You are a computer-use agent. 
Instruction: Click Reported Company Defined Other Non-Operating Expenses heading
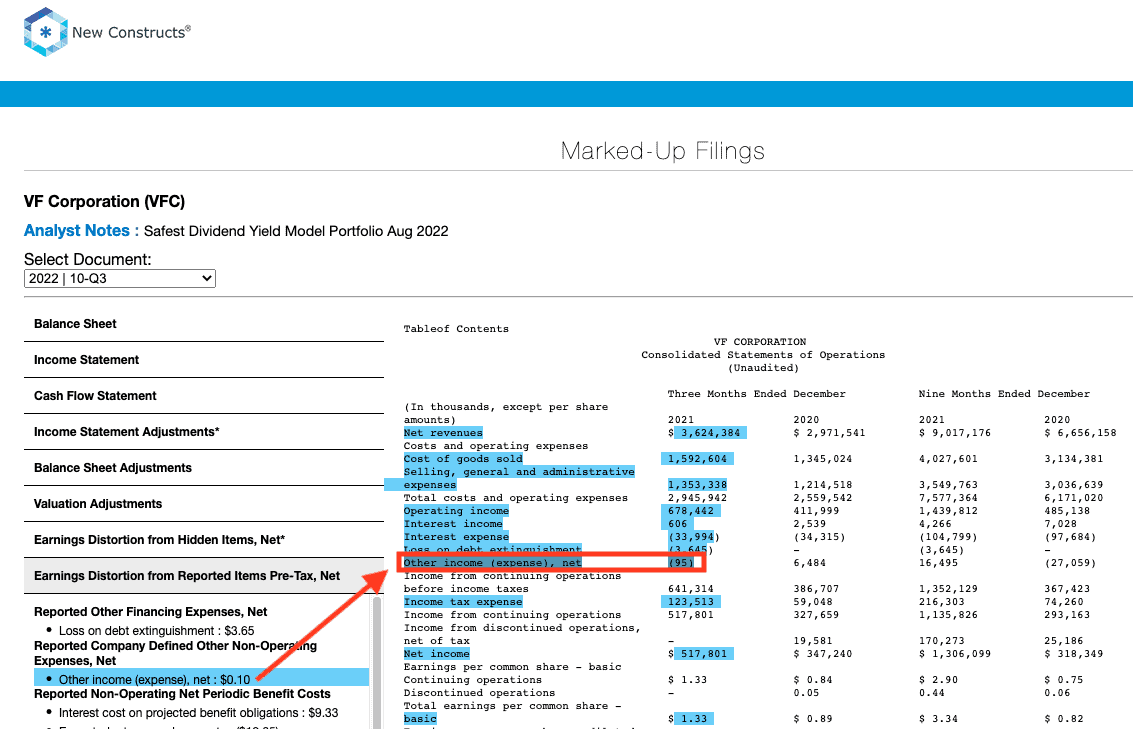click(176, 653)
